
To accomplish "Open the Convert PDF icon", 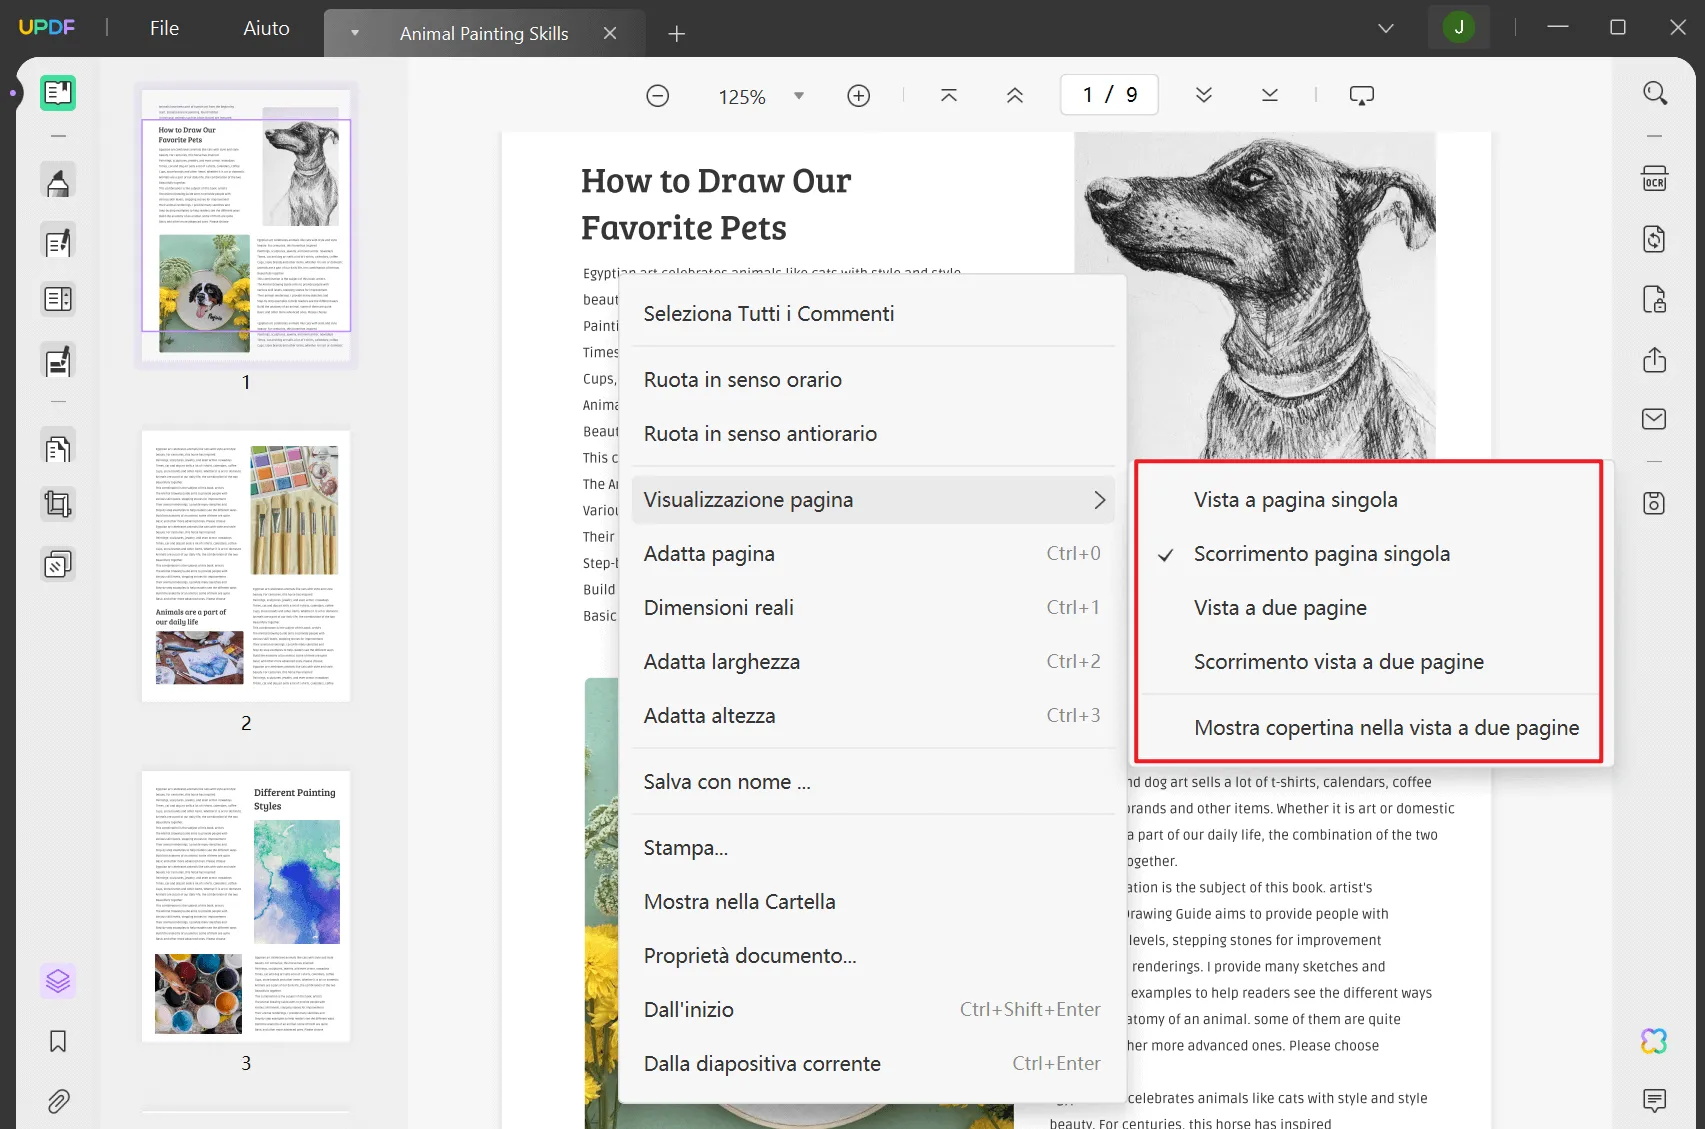I will pyautogui.click(x=1655, y=239).
